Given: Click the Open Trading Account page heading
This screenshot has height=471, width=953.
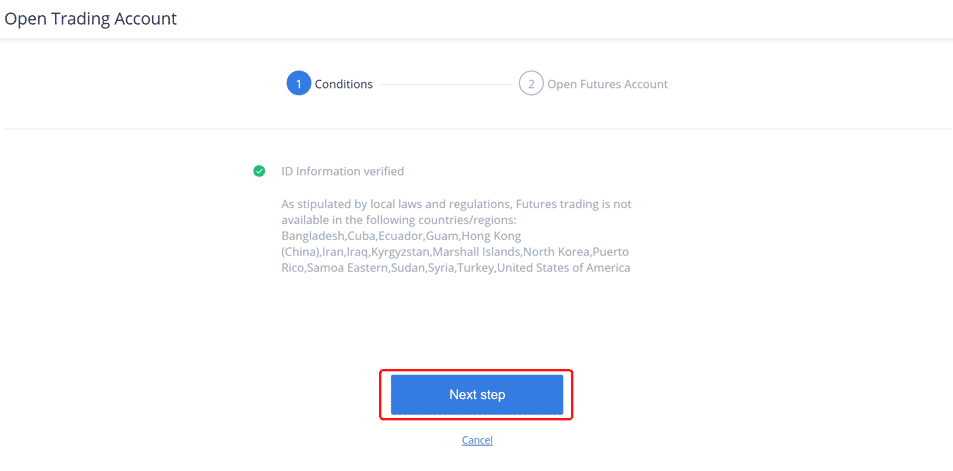Looking at the screenshot, I should click(91, 18).
